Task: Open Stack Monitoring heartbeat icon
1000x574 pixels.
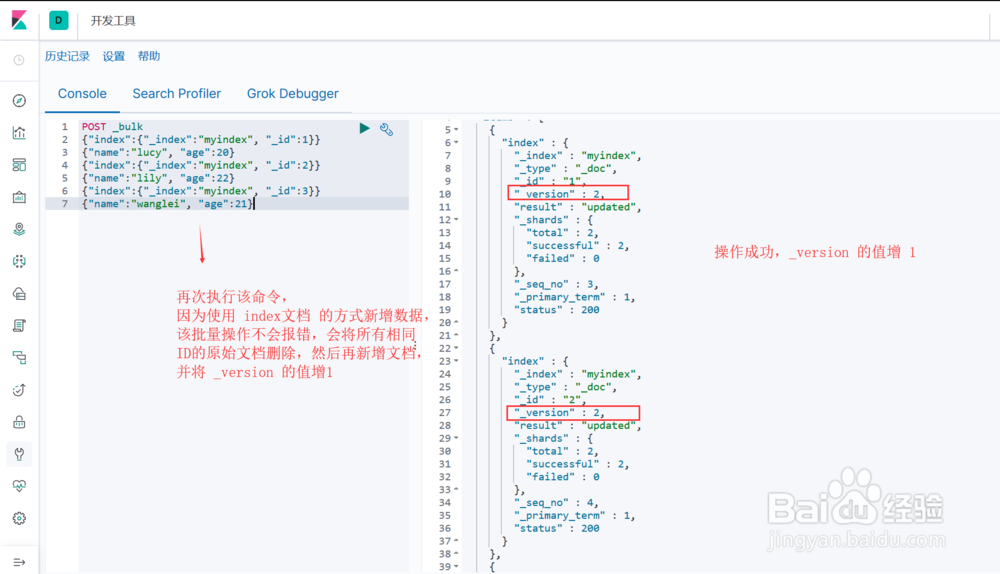Action: pyautogui.click(x=19, y=486)
